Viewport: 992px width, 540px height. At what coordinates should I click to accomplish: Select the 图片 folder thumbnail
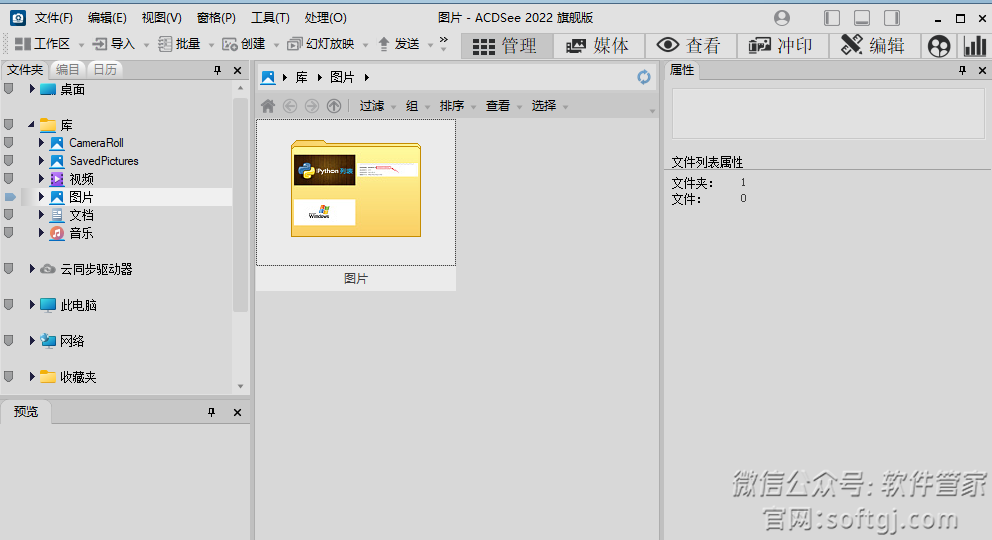(356, 192)
